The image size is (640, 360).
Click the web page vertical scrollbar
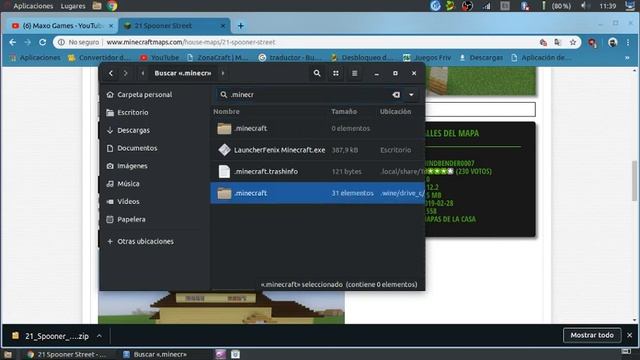point(634,181)
